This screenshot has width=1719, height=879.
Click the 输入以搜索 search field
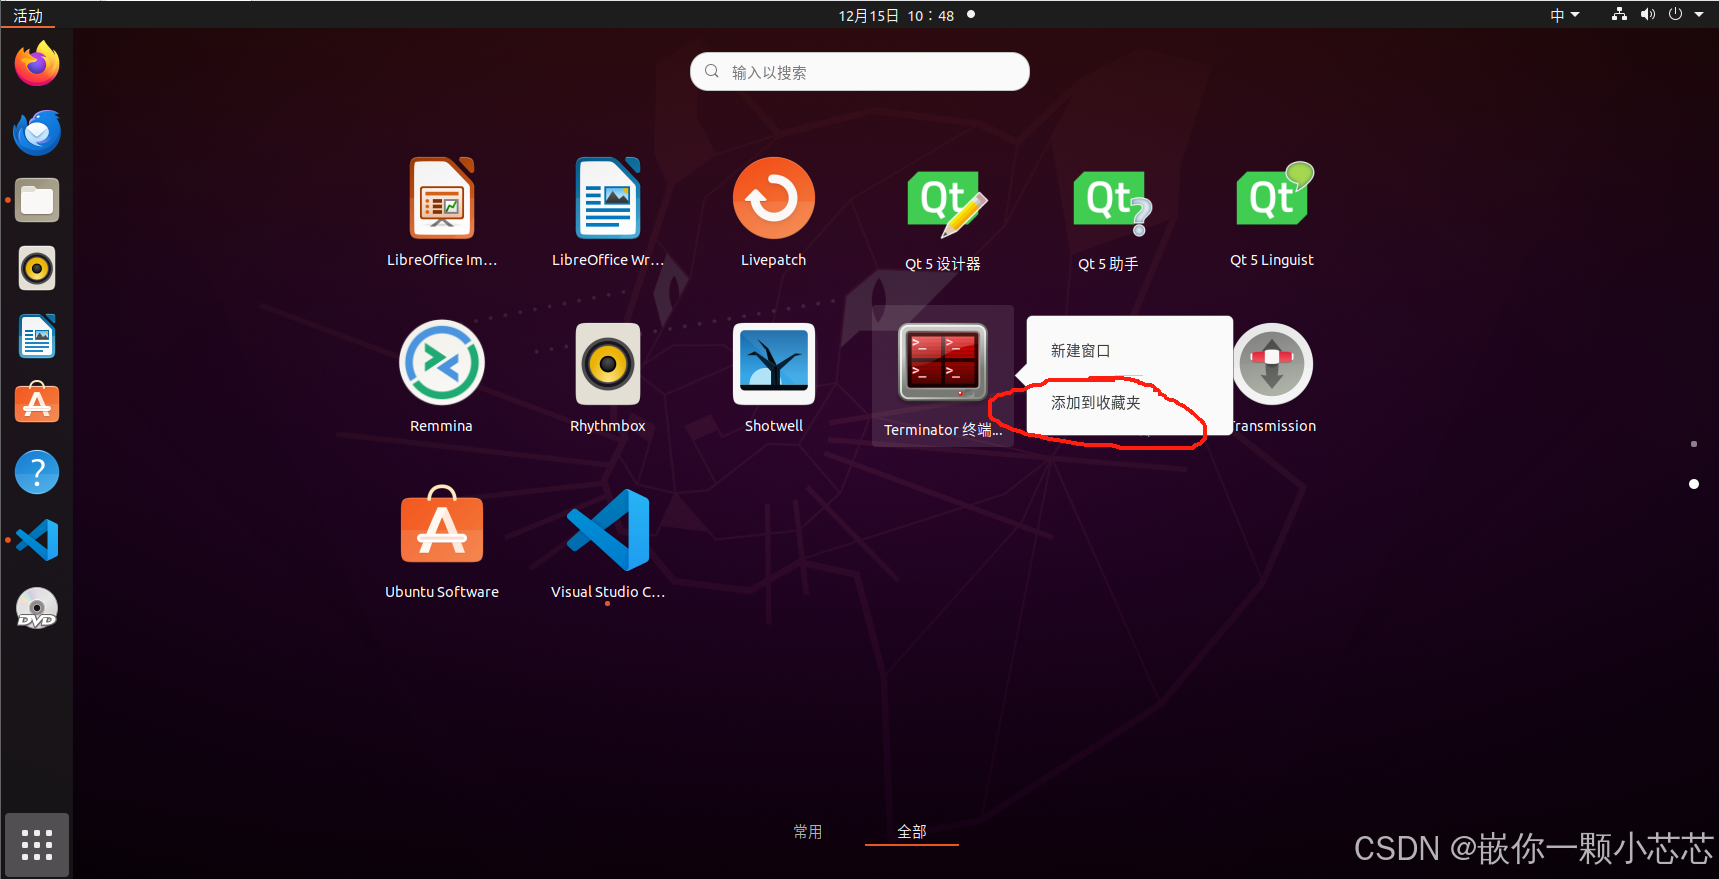pyautogui.click(x=860, y=72)
